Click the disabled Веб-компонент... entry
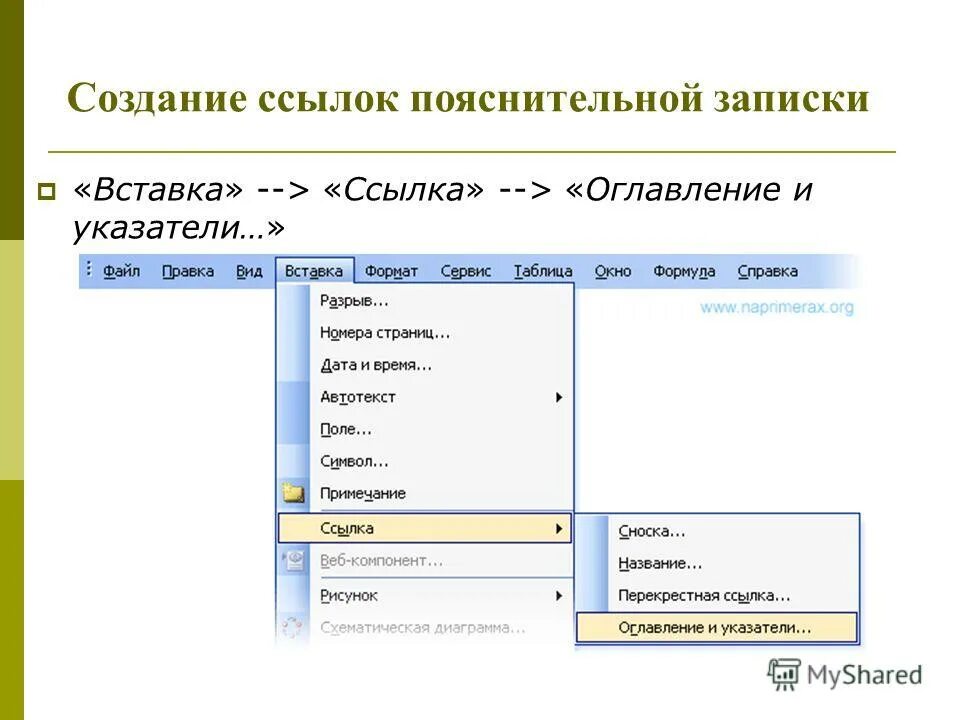Image resolution: width=960 pixels, height=720 pixels. point(425,561)
